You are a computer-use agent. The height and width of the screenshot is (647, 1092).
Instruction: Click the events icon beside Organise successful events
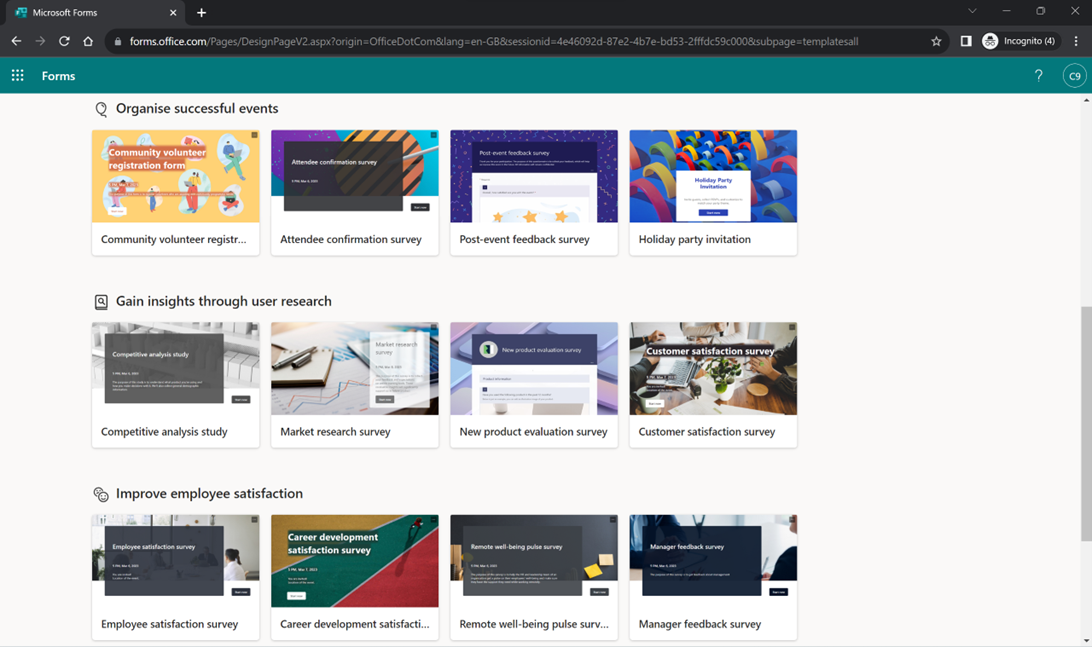[x=100, y=108]
